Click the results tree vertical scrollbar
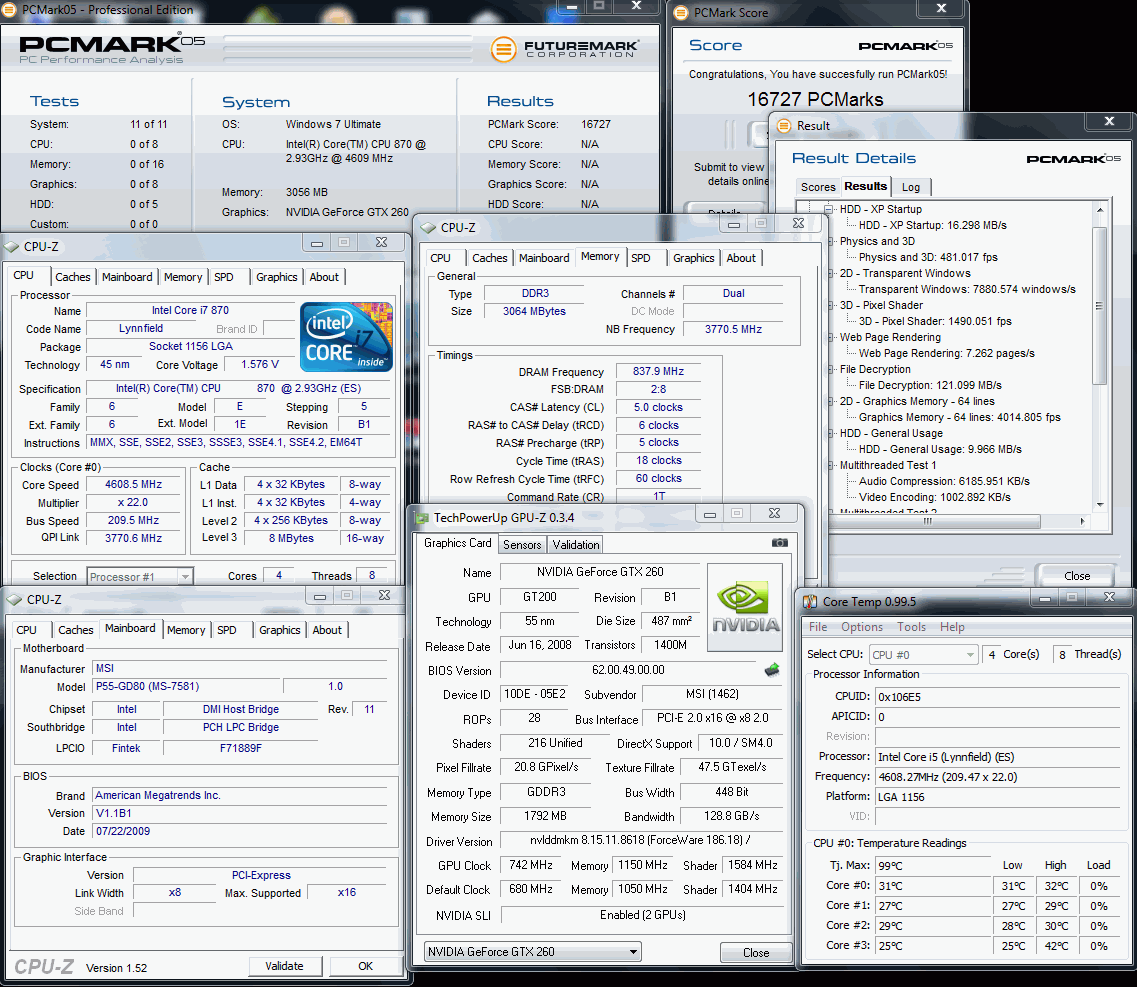Viewport: 1137px width, 987px height. click(1099, 306)
